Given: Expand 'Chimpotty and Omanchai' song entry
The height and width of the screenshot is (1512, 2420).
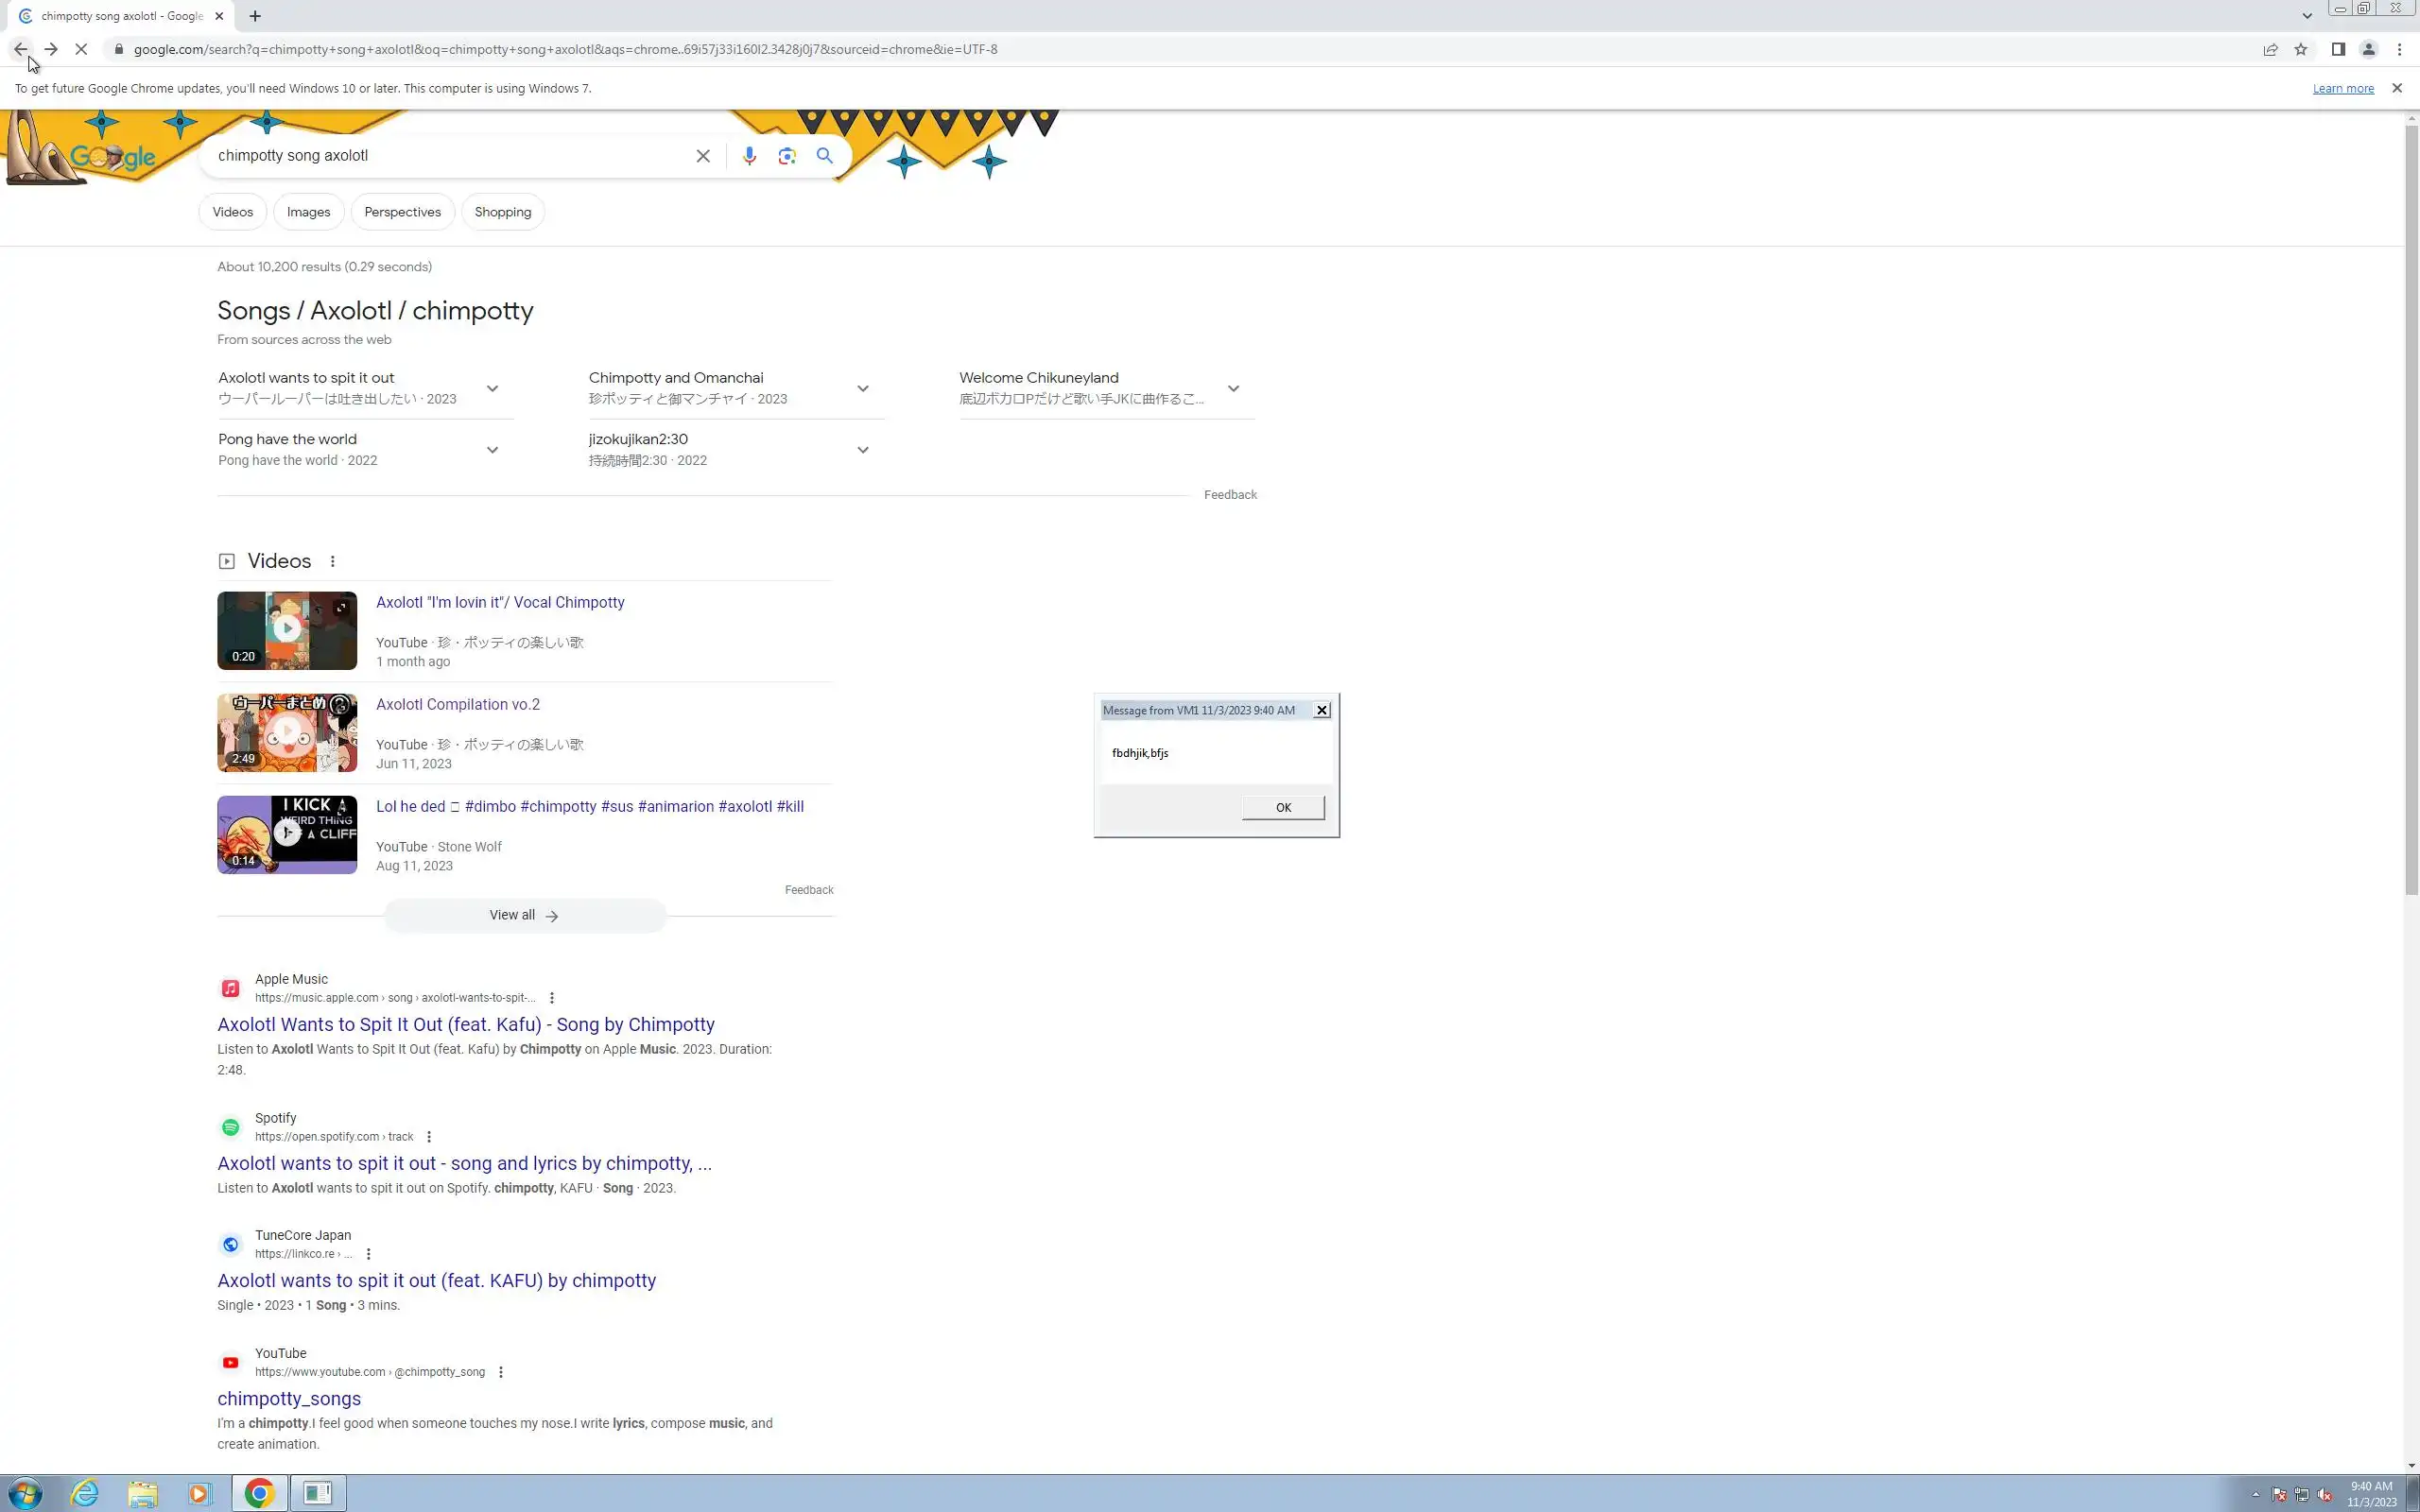Looking at the screenshot, I should pyautogui.click(x=863, y=389).
